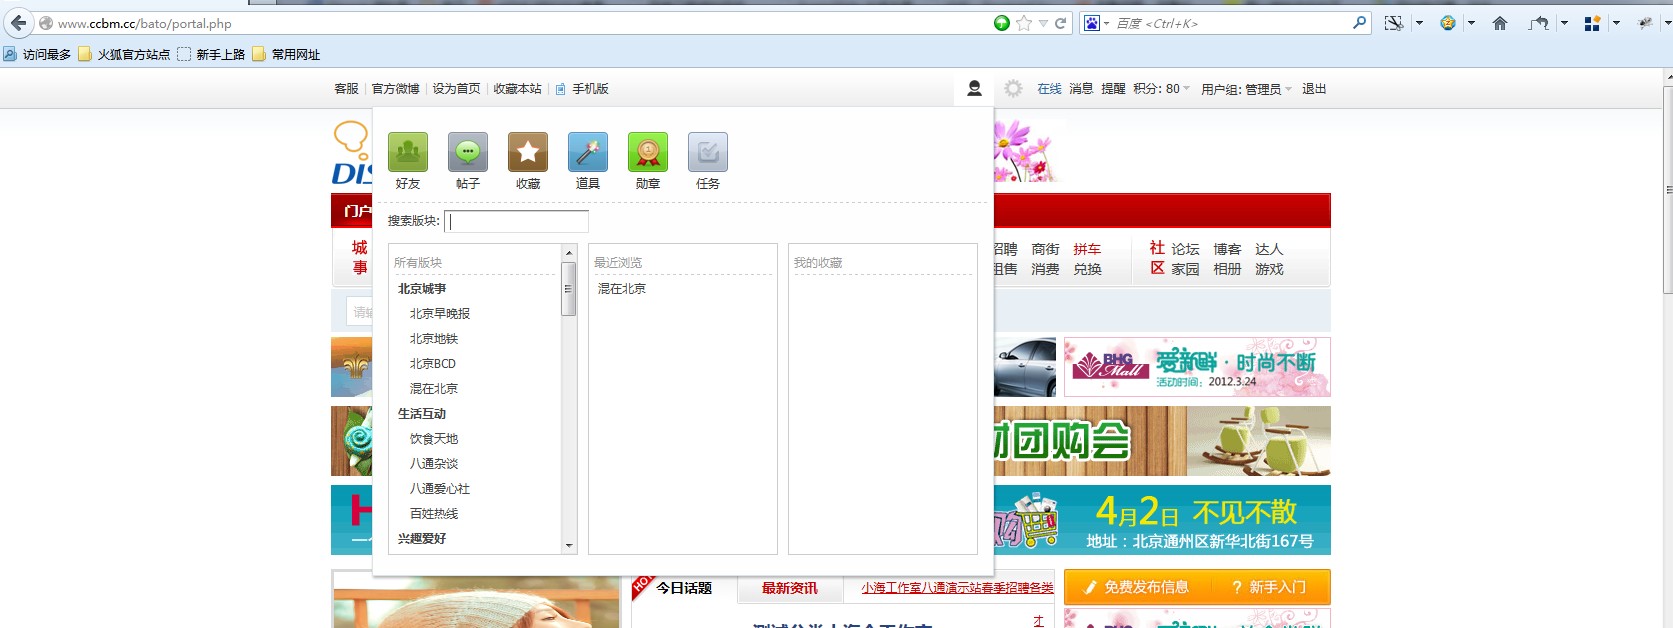Select 北京地铁 in forum list
Viewport: 1673px width, 628px height.
434,339
